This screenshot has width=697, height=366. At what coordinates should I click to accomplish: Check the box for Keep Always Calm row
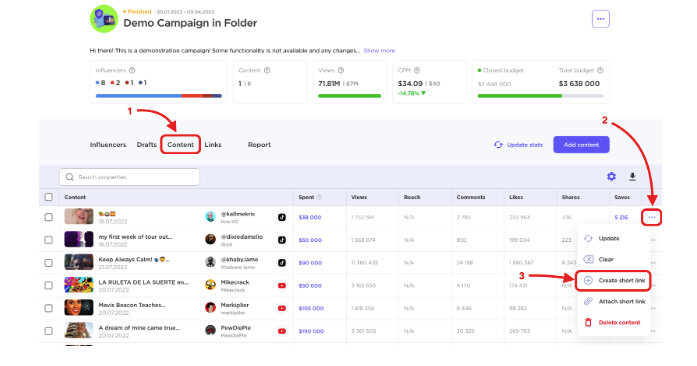(x=49, y=262)
